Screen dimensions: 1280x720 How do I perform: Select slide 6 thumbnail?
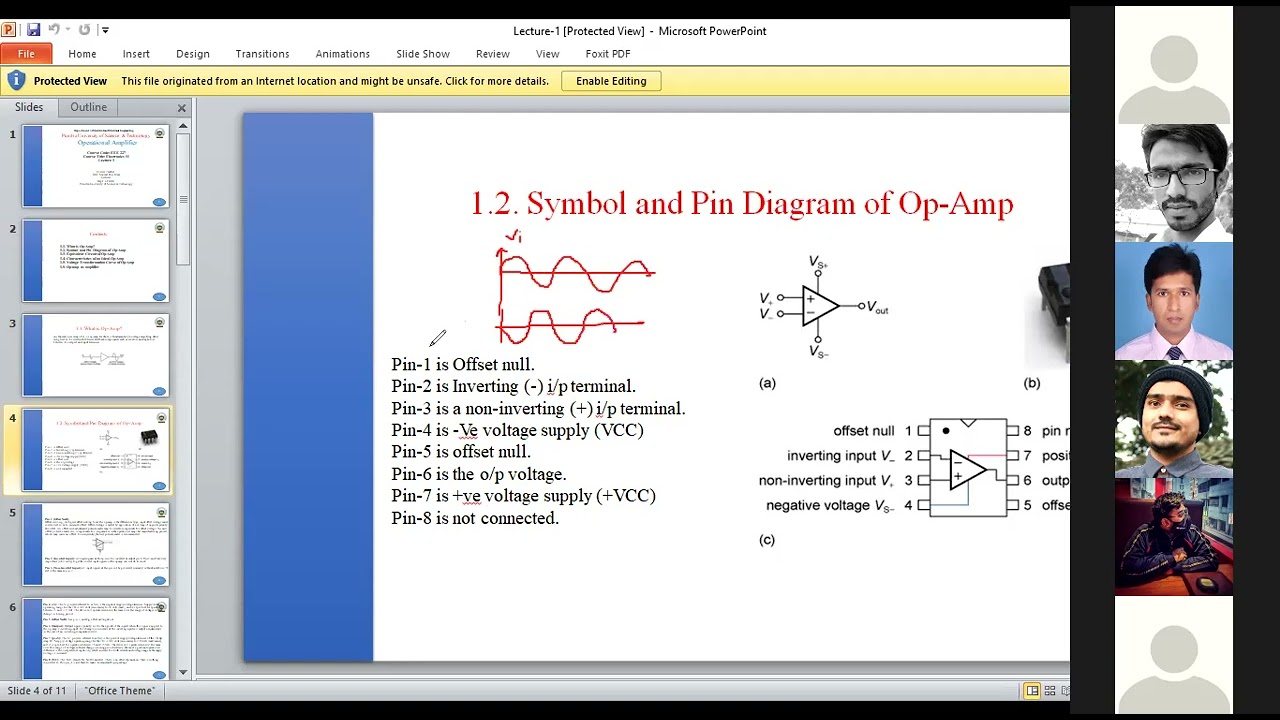pos(96,639)
